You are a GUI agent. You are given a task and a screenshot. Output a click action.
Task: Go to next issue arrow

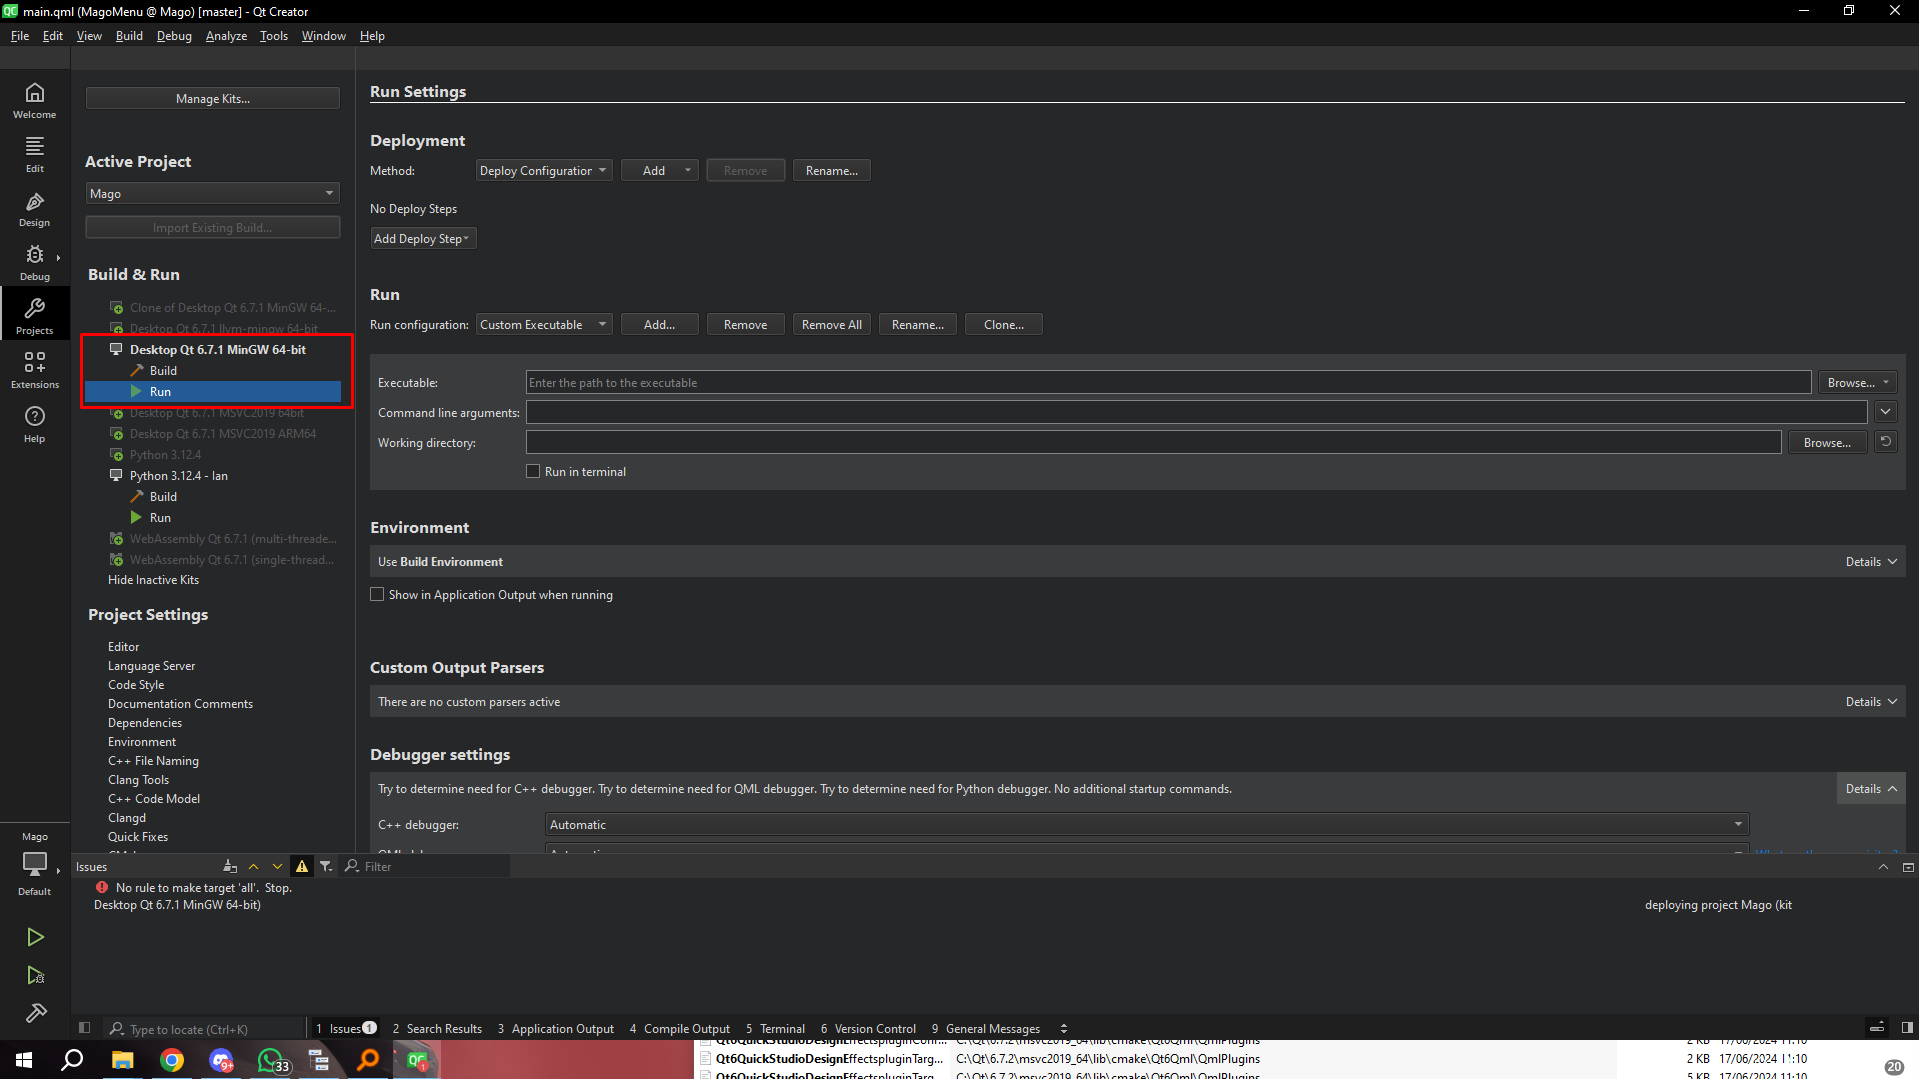click(277, 866)
